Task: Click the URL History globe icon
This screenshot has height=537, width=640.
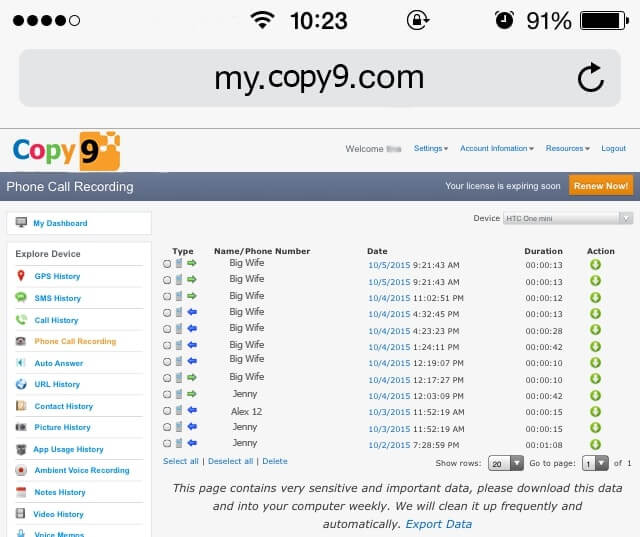Action: pos(21,384)
